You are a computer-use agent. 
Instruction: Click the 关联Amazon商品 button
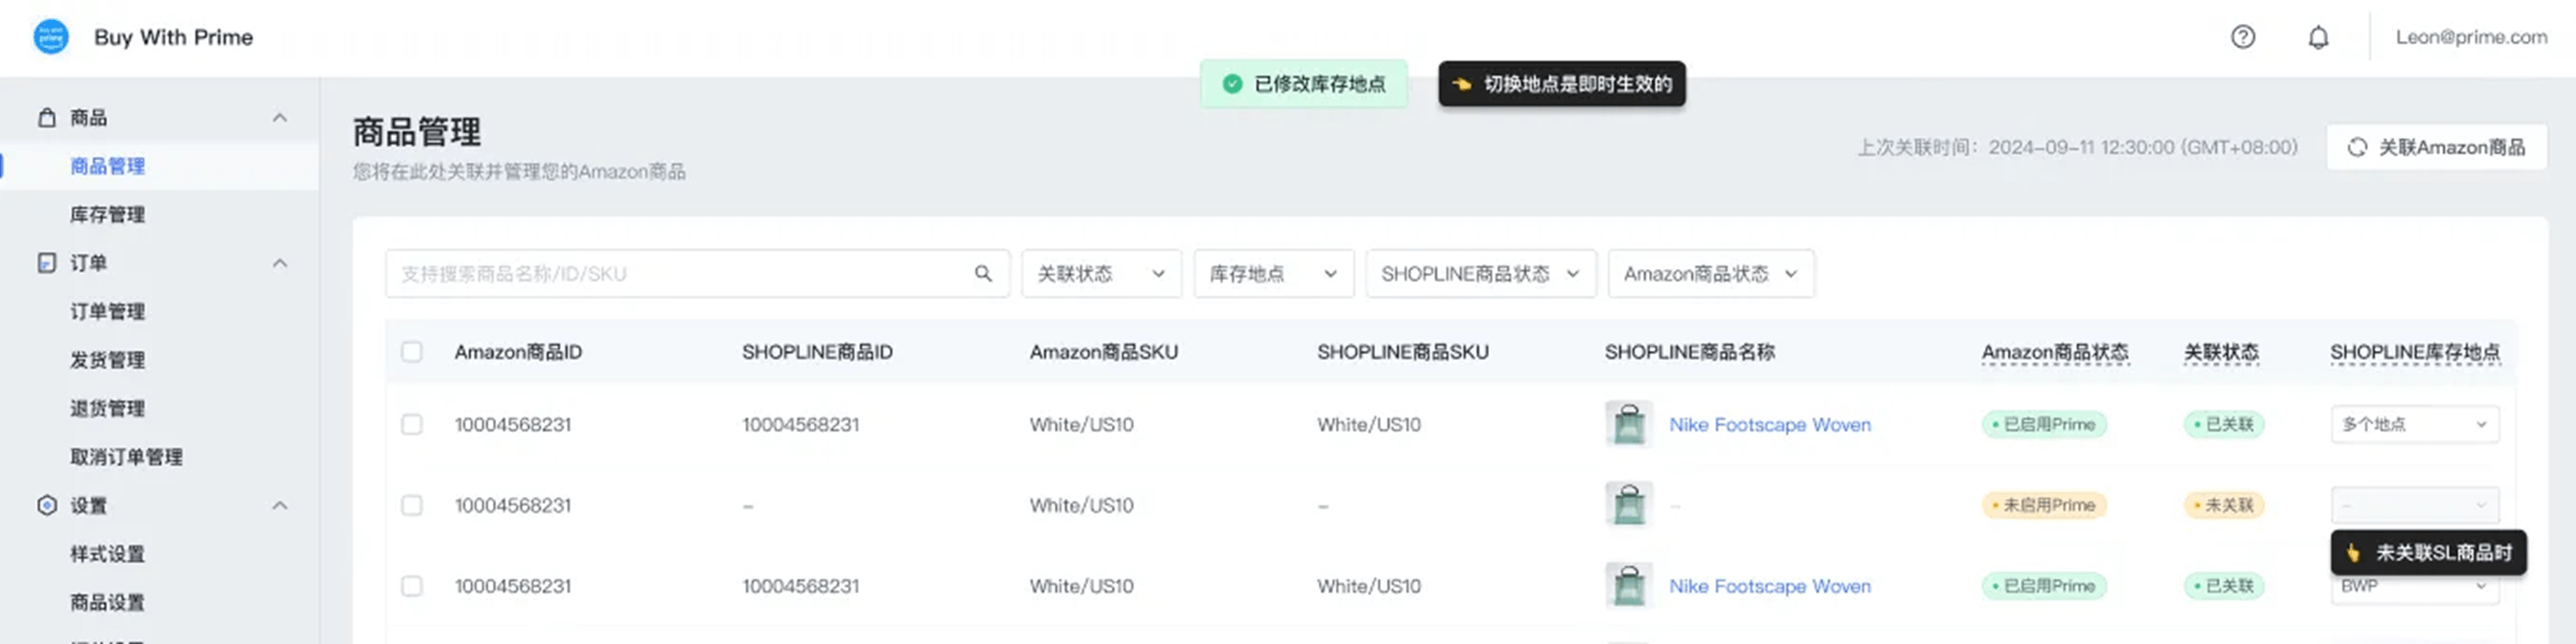pyautogui.click(x=2435, y=147)
